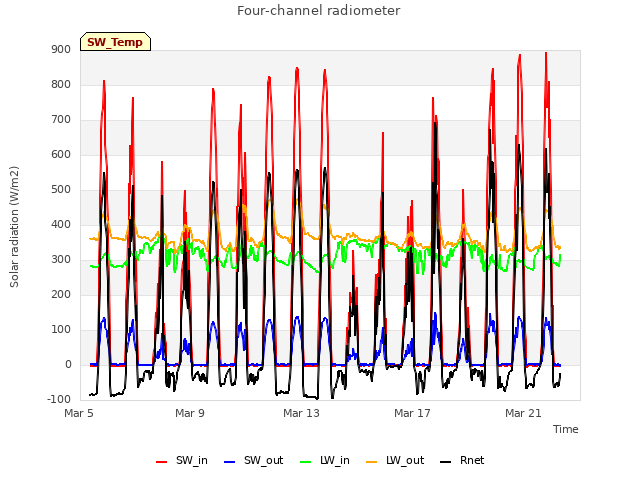Click the black Rnet legend swatch
Screen dimensions: 640x480
click(x=446, y=462)
